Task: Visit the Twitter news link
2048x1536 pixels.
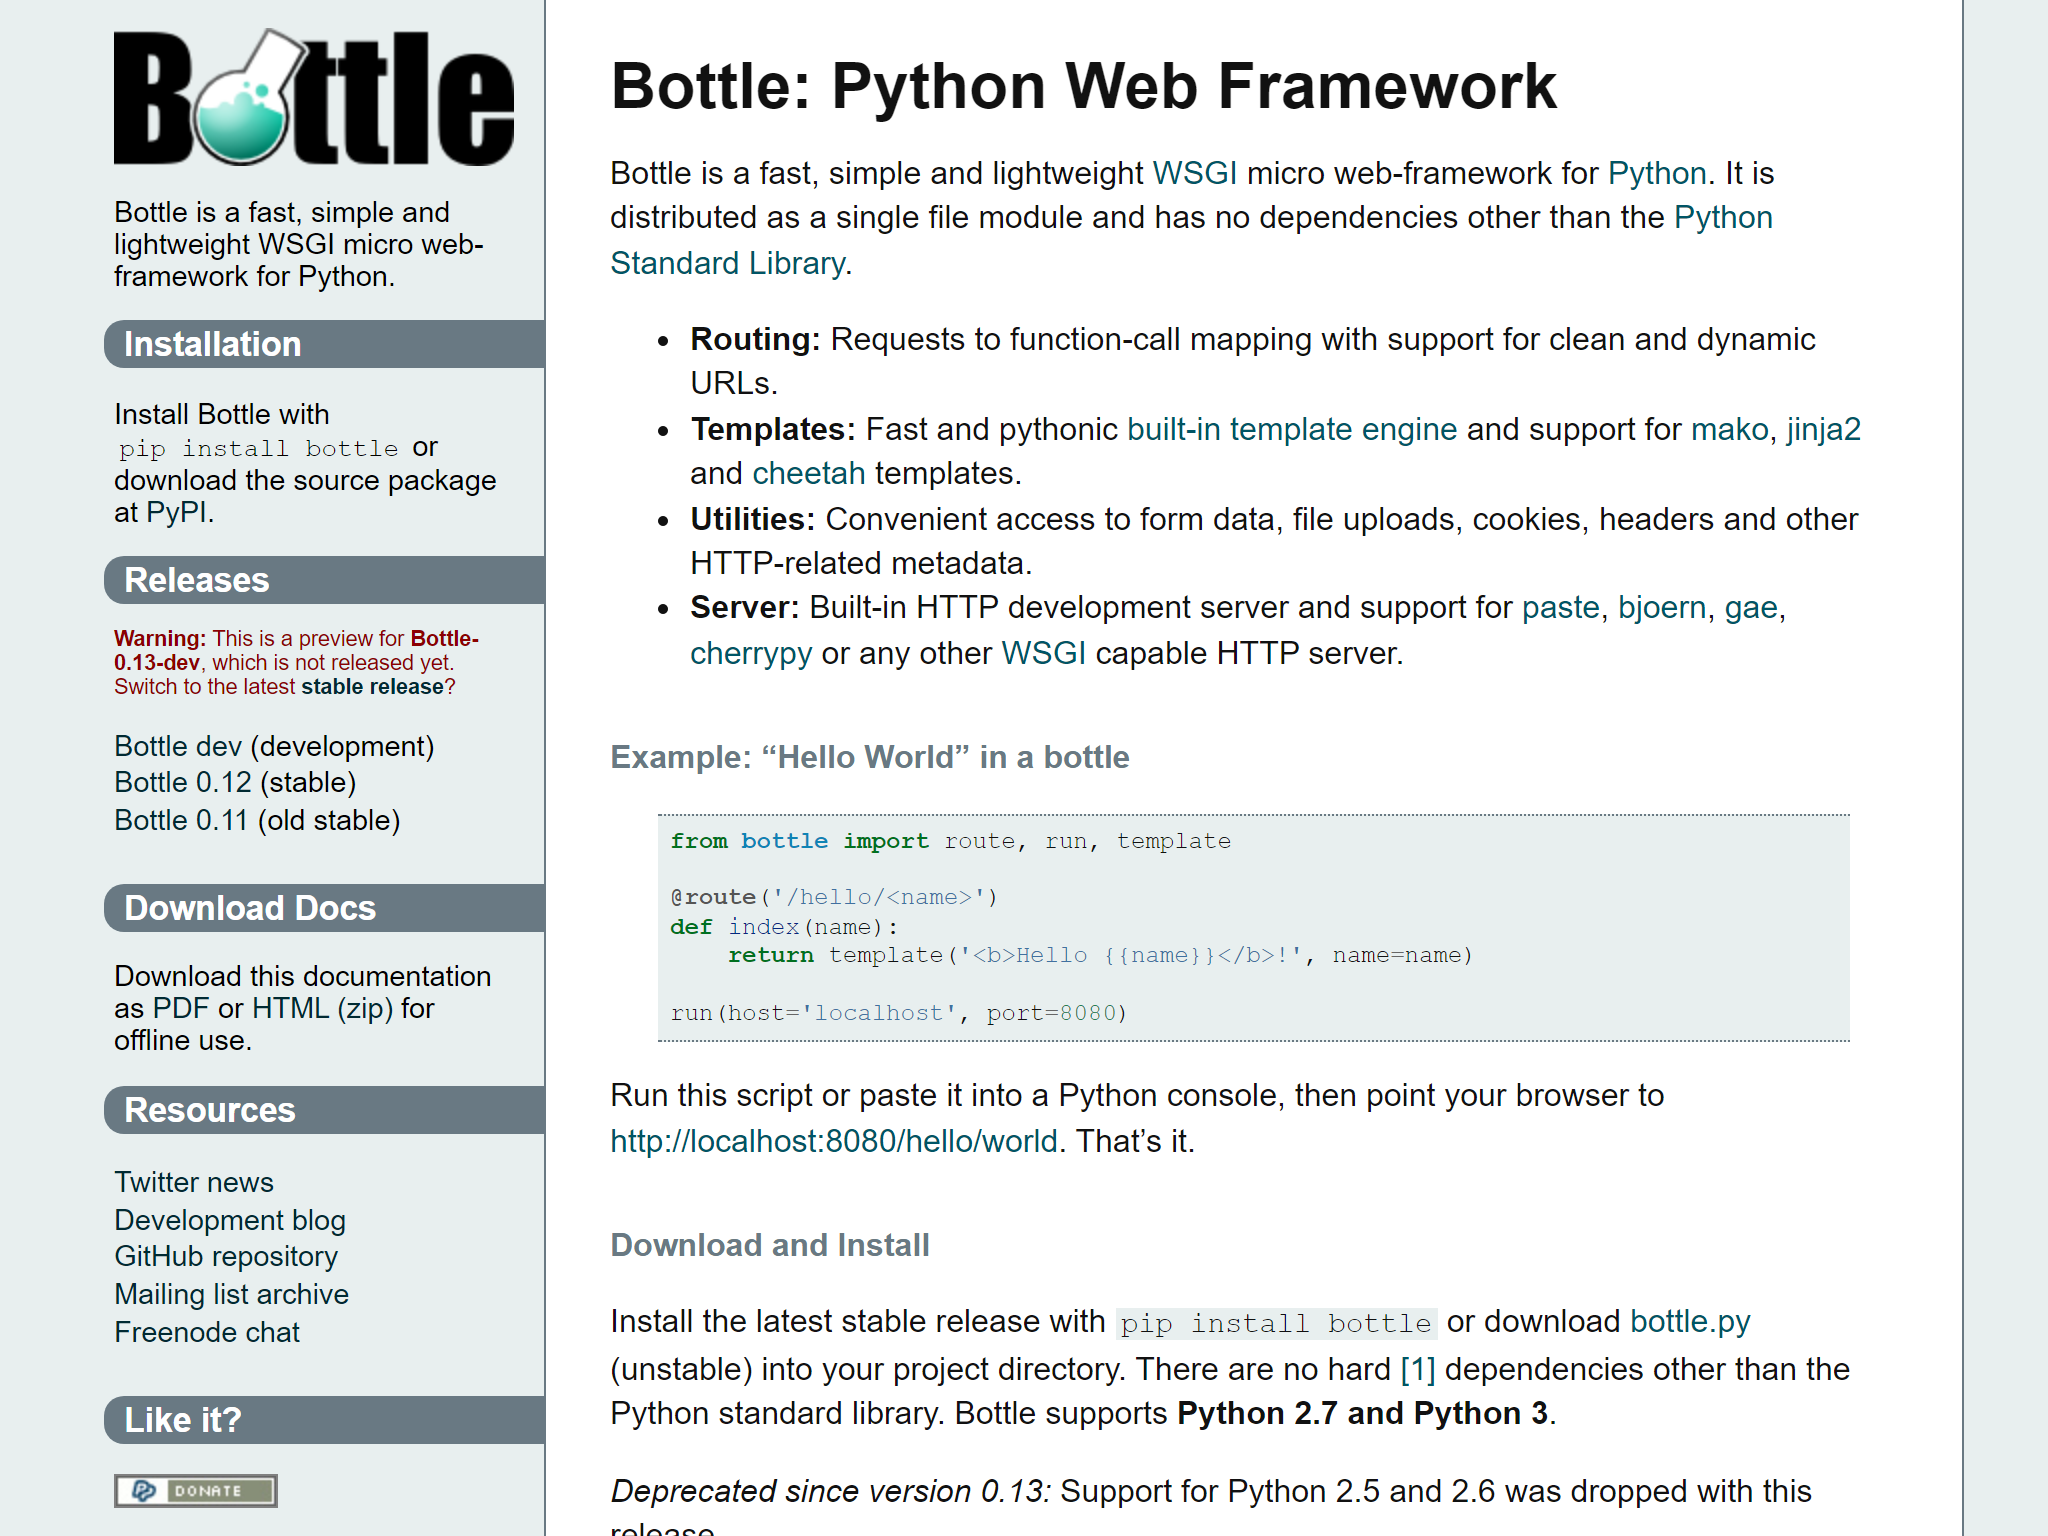Action: click(194, 1183)
